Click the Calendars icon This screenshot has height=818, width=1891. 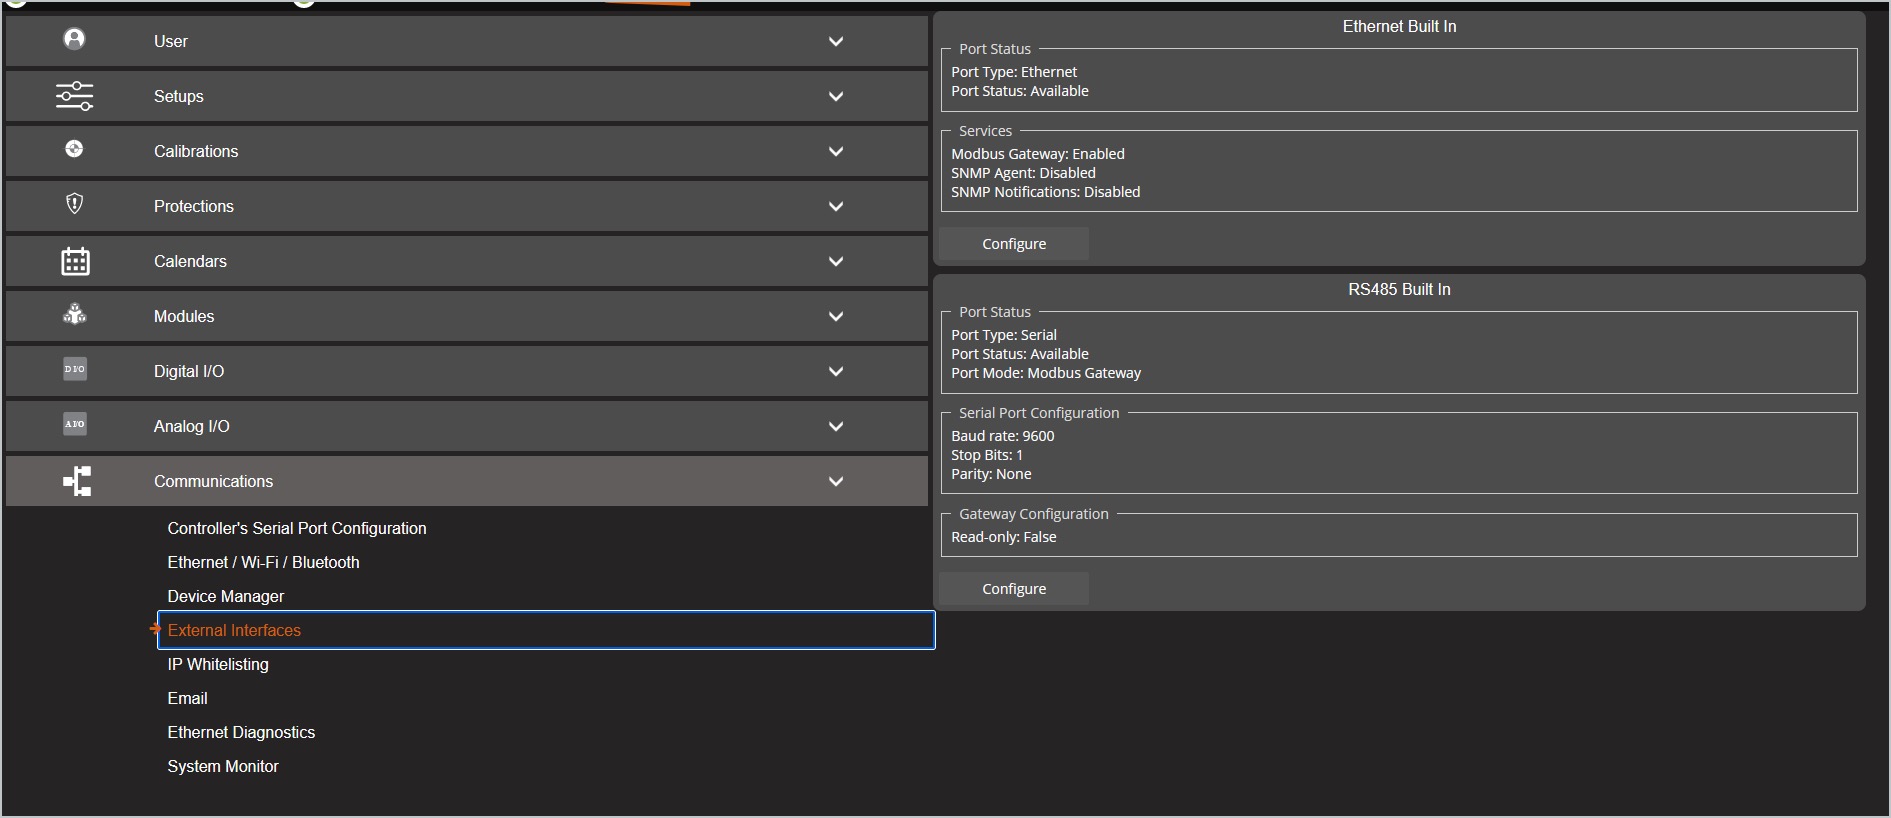(x=75, y=261)
